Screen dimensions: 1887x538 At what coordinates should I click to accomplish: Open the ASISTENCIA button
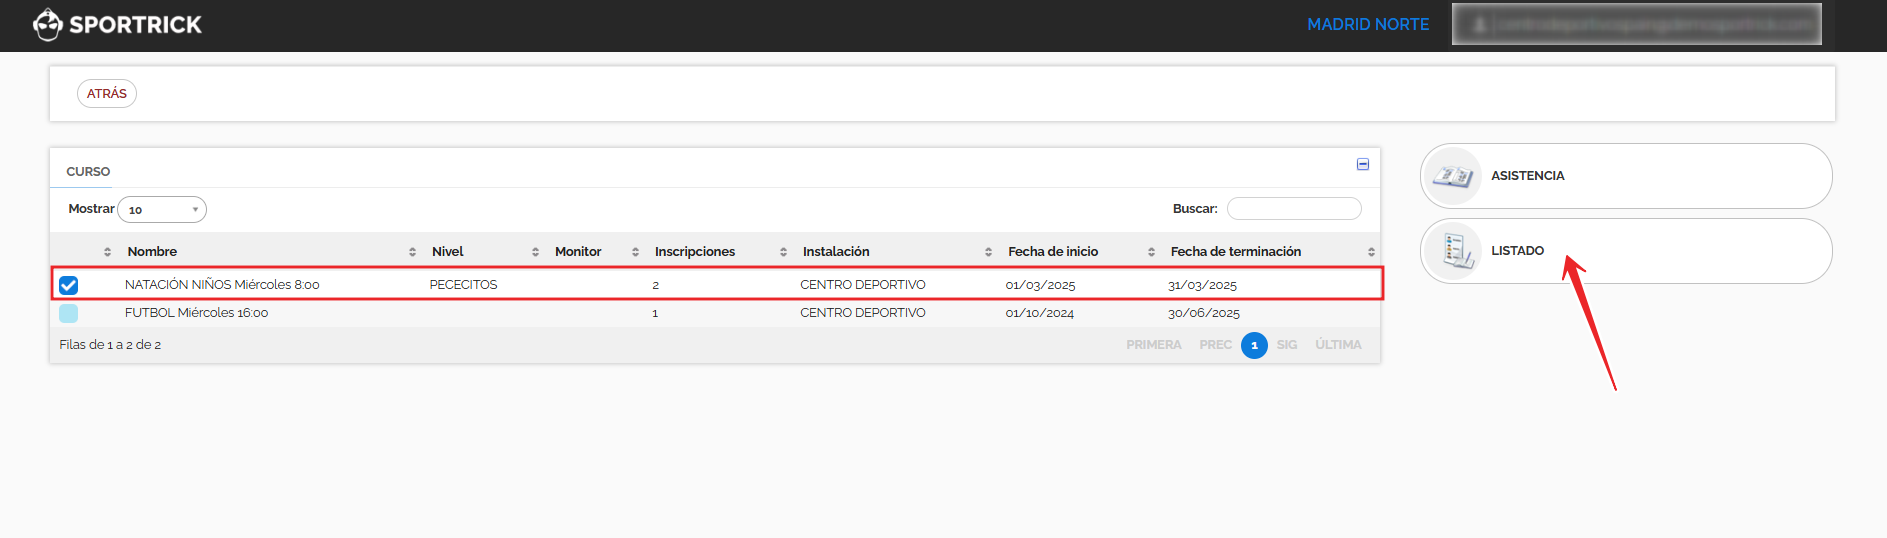click(1626, 176)
